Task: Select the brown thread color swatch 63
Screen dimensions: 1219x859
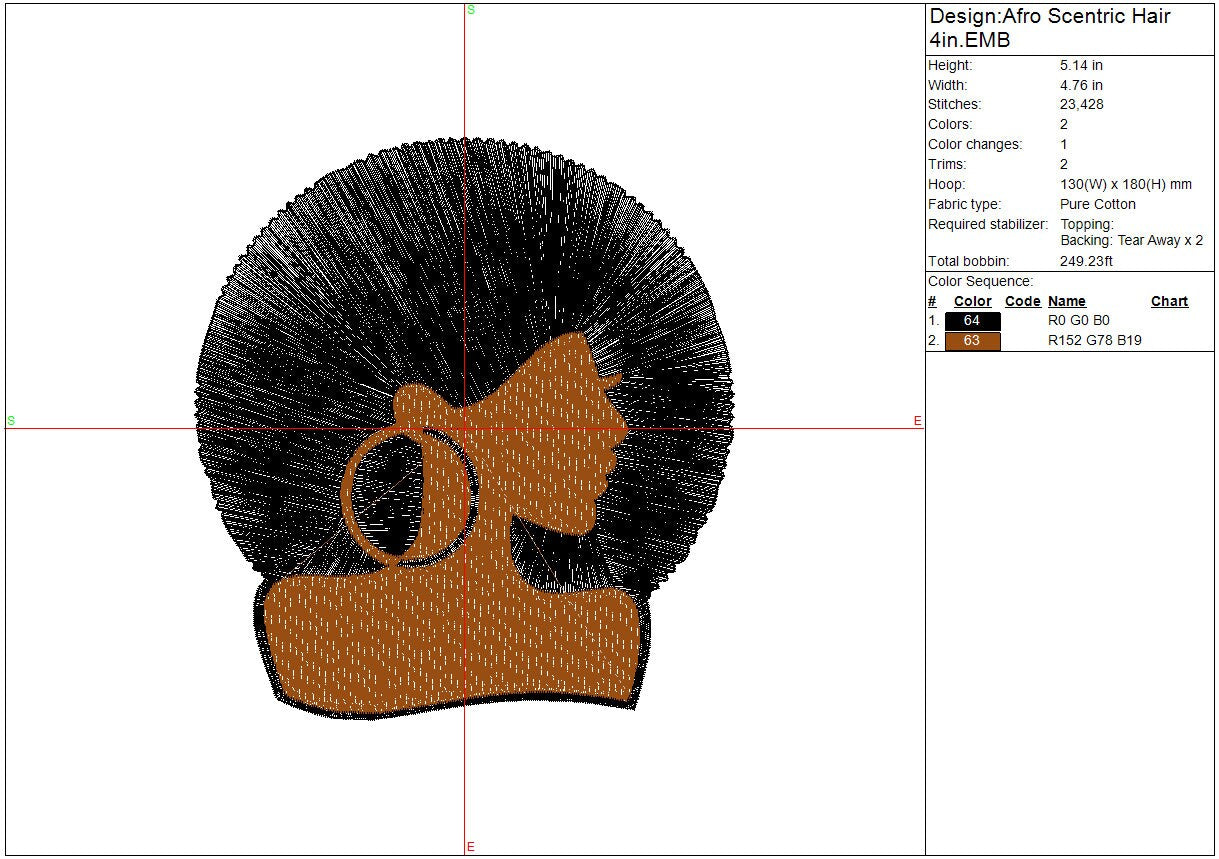Action: click(972, 341)
